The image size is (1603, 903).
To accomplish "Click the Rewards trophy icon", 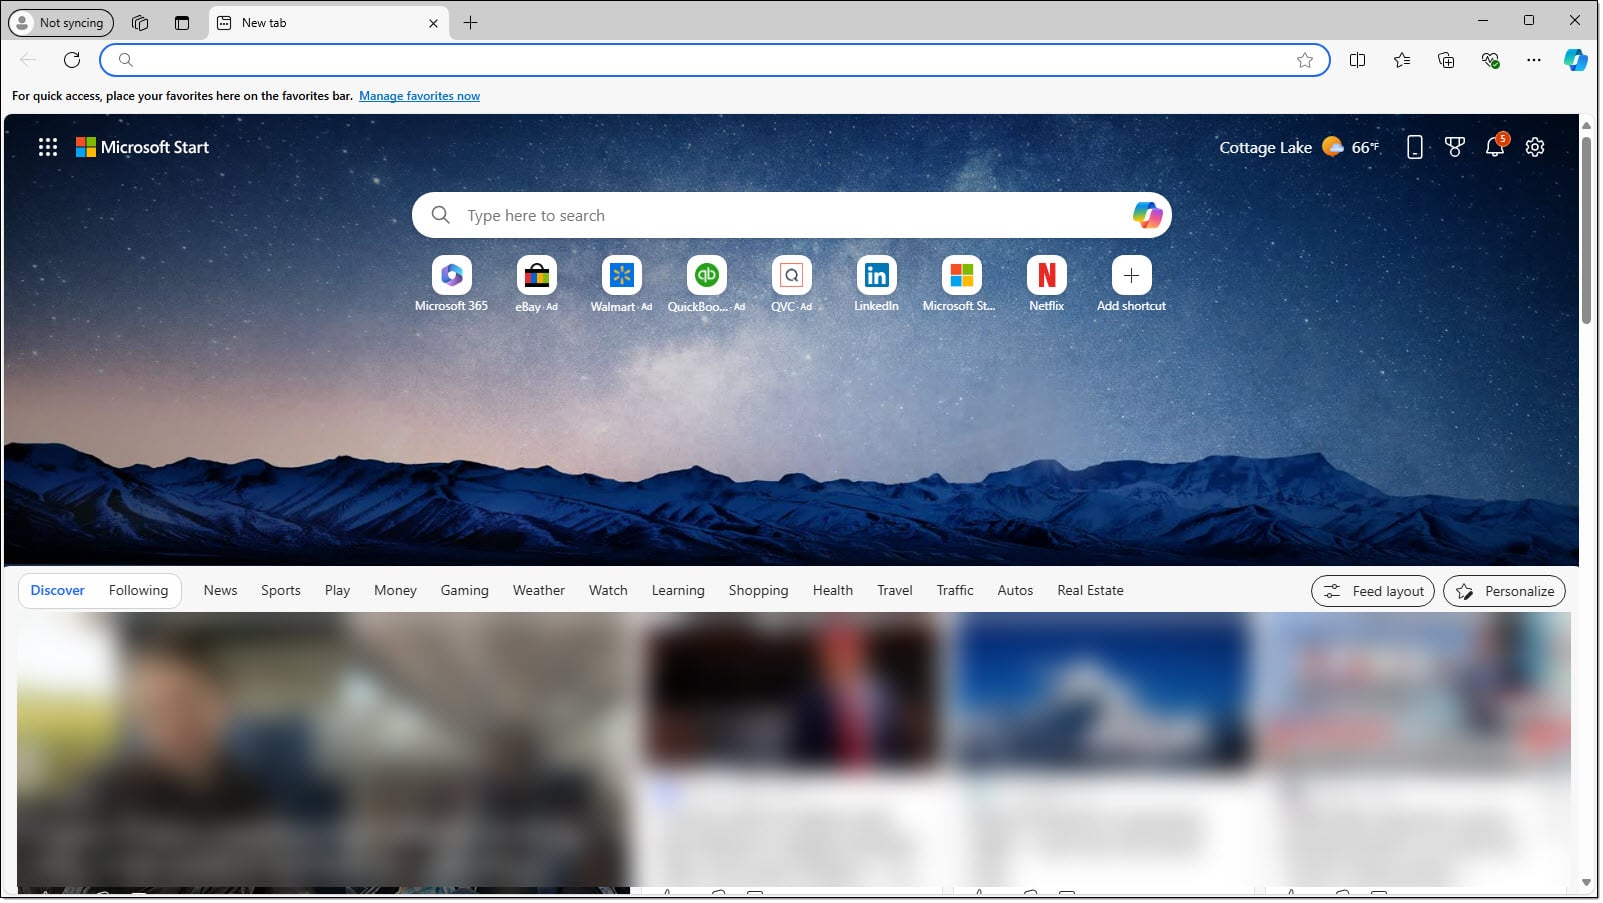I will pos(1455,148).
